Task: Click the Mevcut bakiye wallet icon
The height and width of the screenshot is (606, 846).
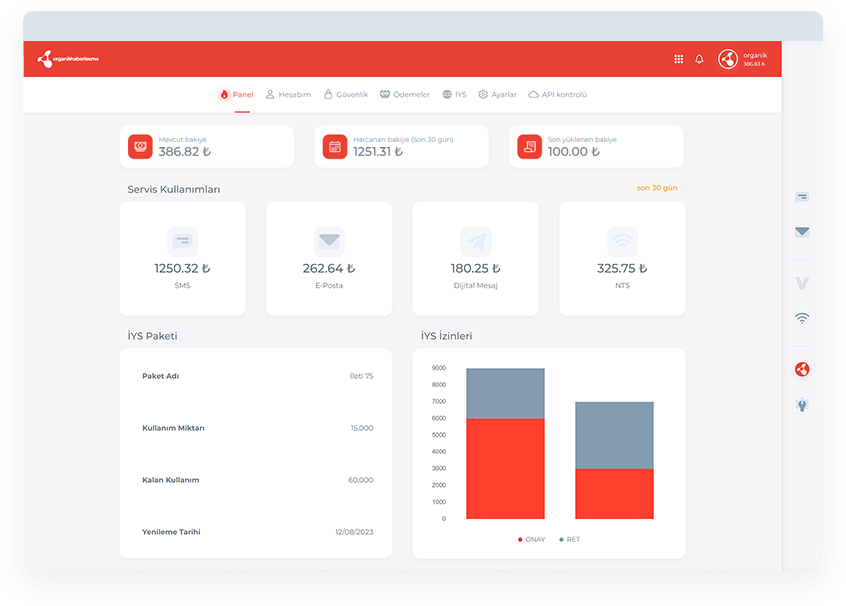Action: (140, 147)
